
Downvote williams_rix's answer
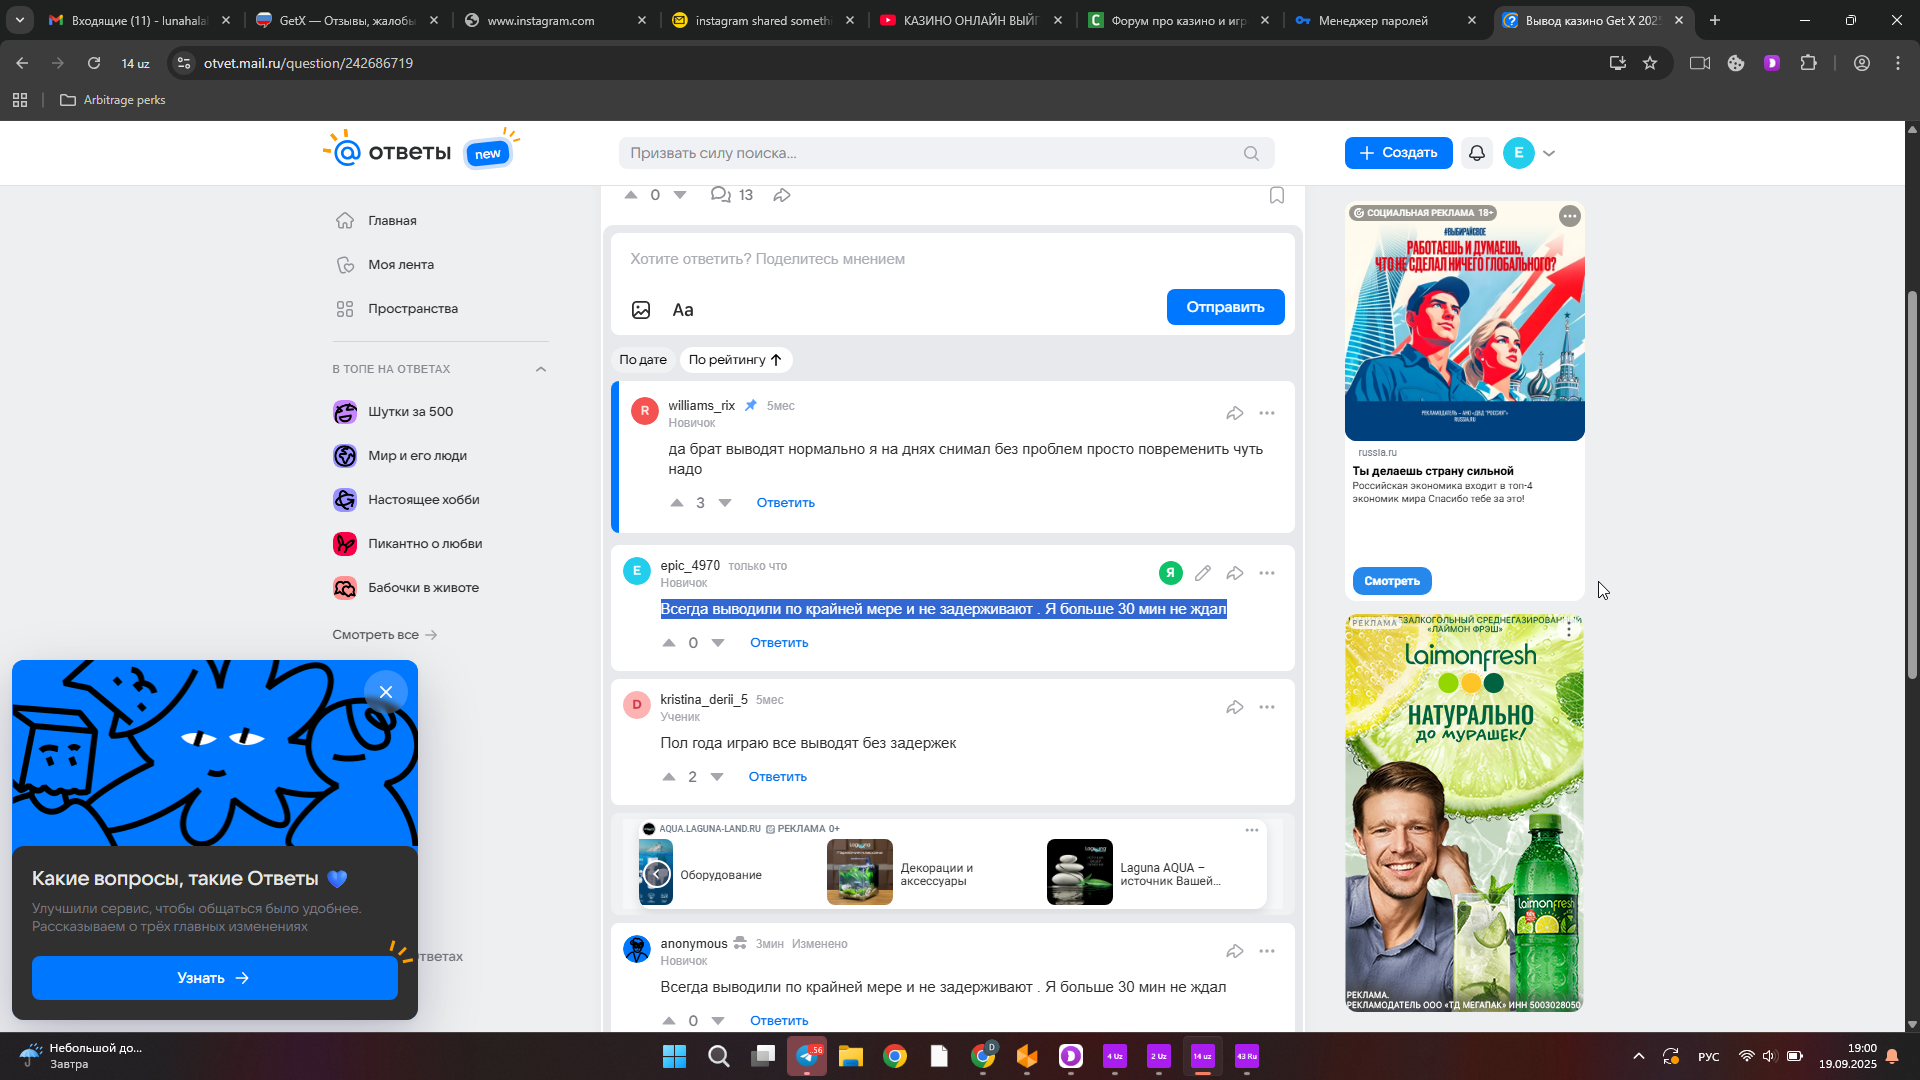[725, 503]
